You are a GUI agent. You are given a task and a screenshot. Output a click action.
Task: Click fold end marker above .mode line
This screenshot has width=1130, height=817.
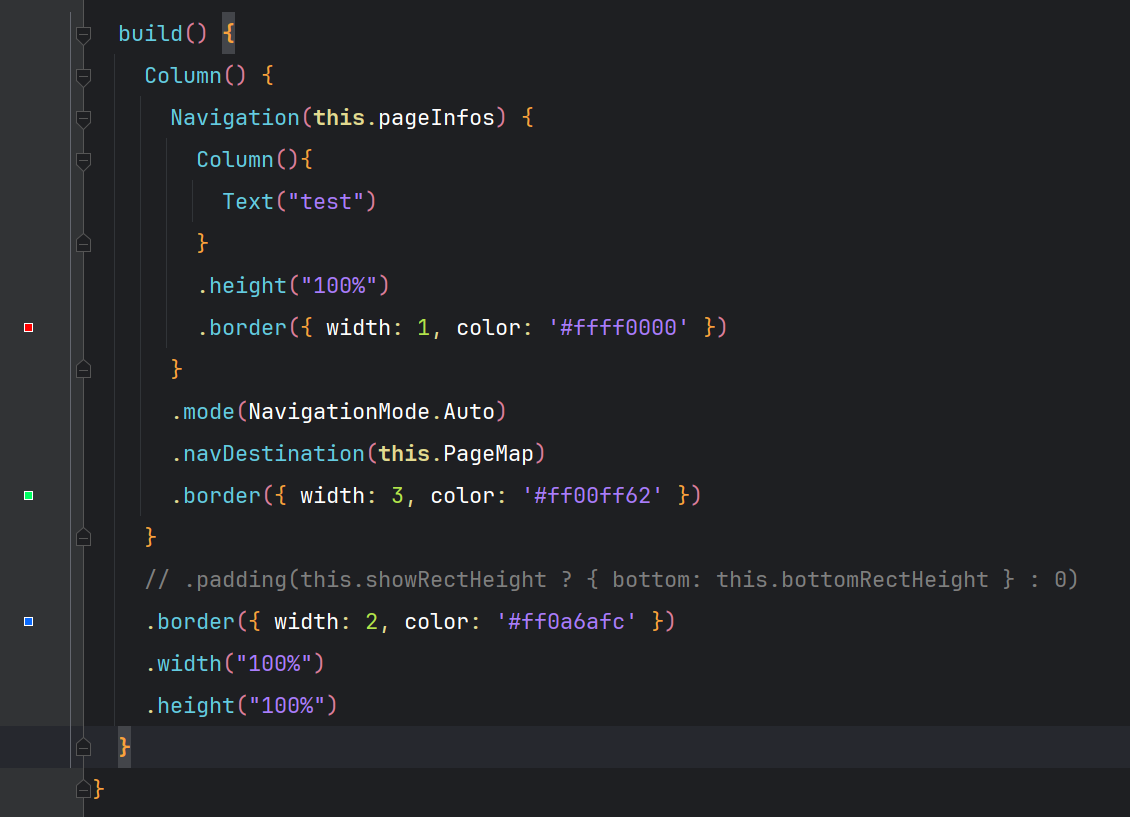[x=84, y=370]
